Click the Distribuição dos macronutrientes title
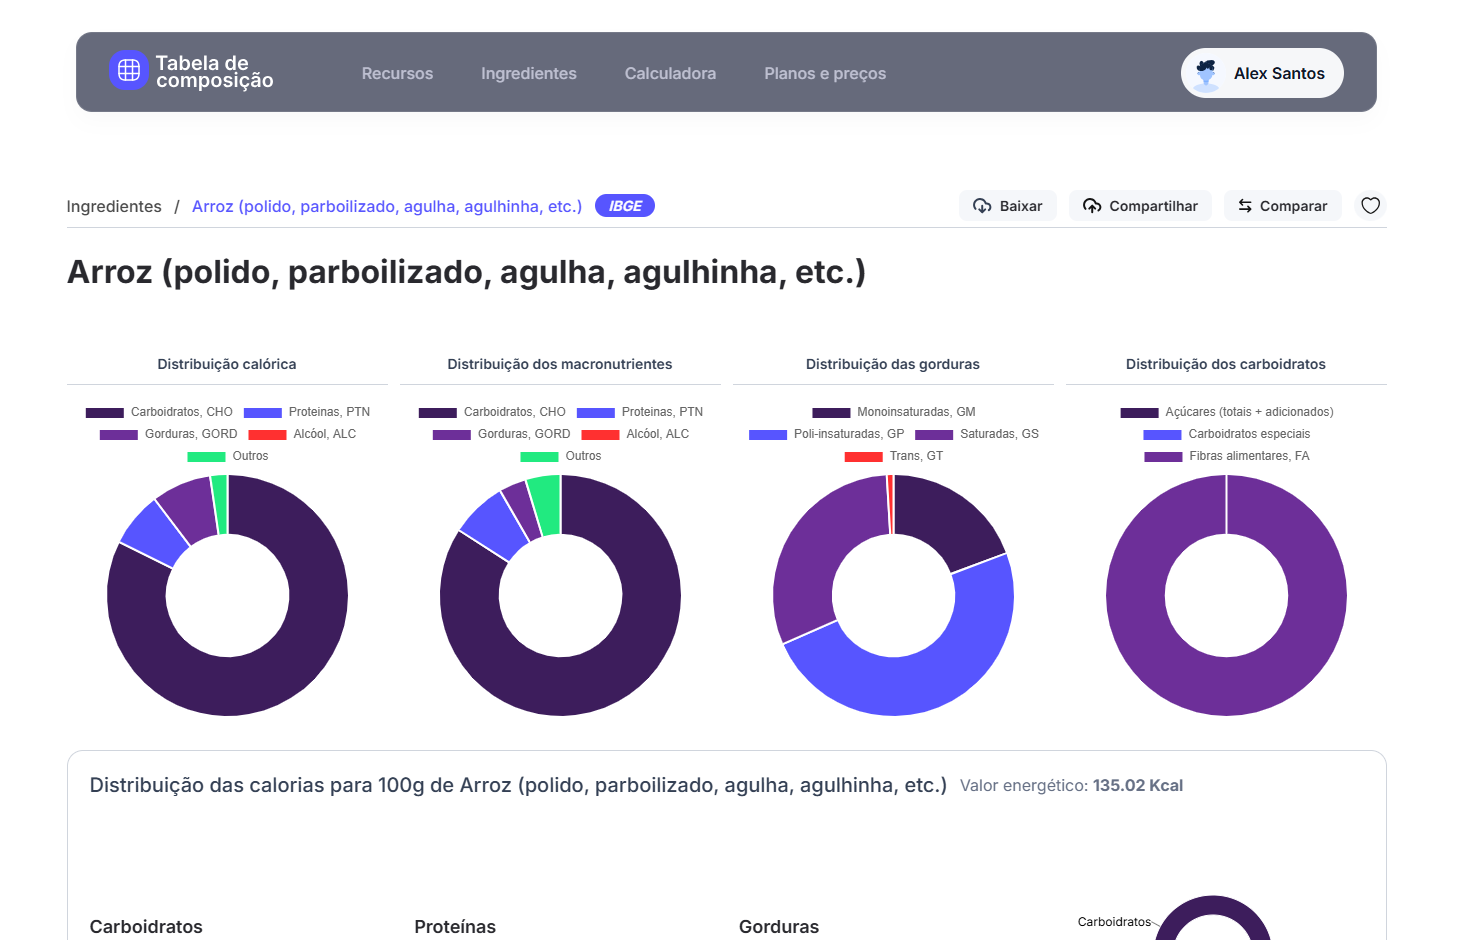Screen dimensions: 1463x940 click(x=560, y=364)
